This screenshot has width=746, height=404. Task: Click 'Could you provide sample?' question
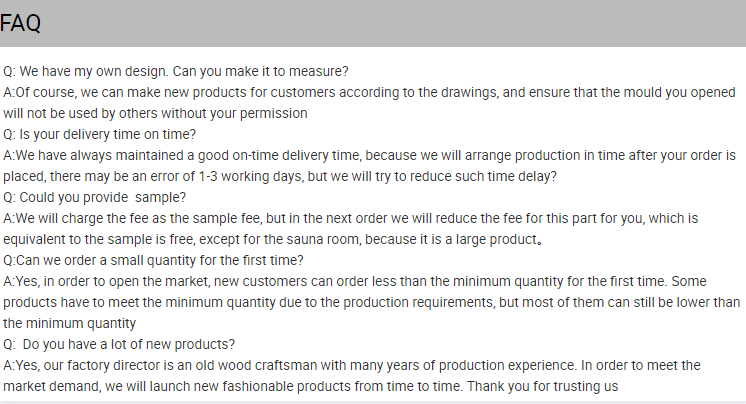[94, 197]
